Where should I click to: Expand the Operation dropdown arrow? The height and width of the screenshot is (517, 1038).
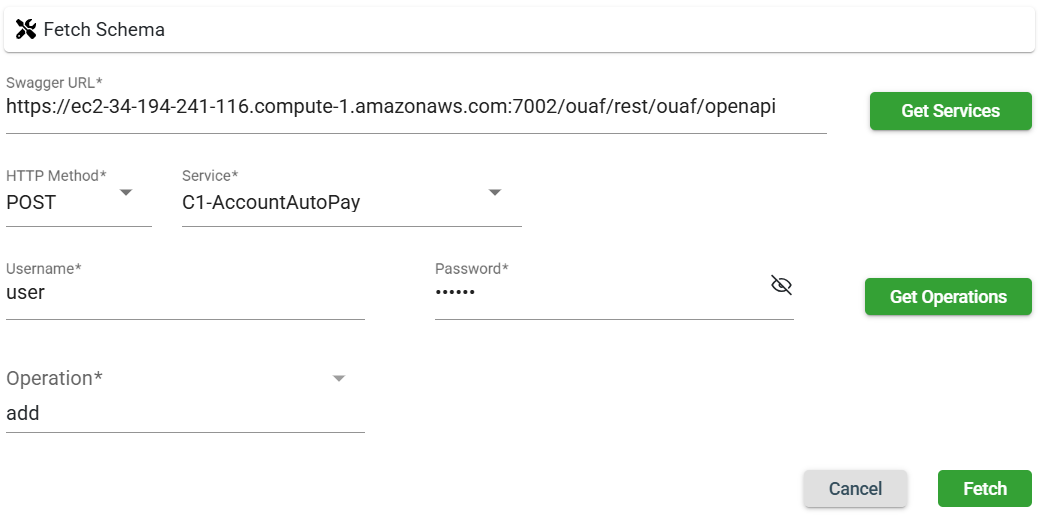tap(339, 378)
